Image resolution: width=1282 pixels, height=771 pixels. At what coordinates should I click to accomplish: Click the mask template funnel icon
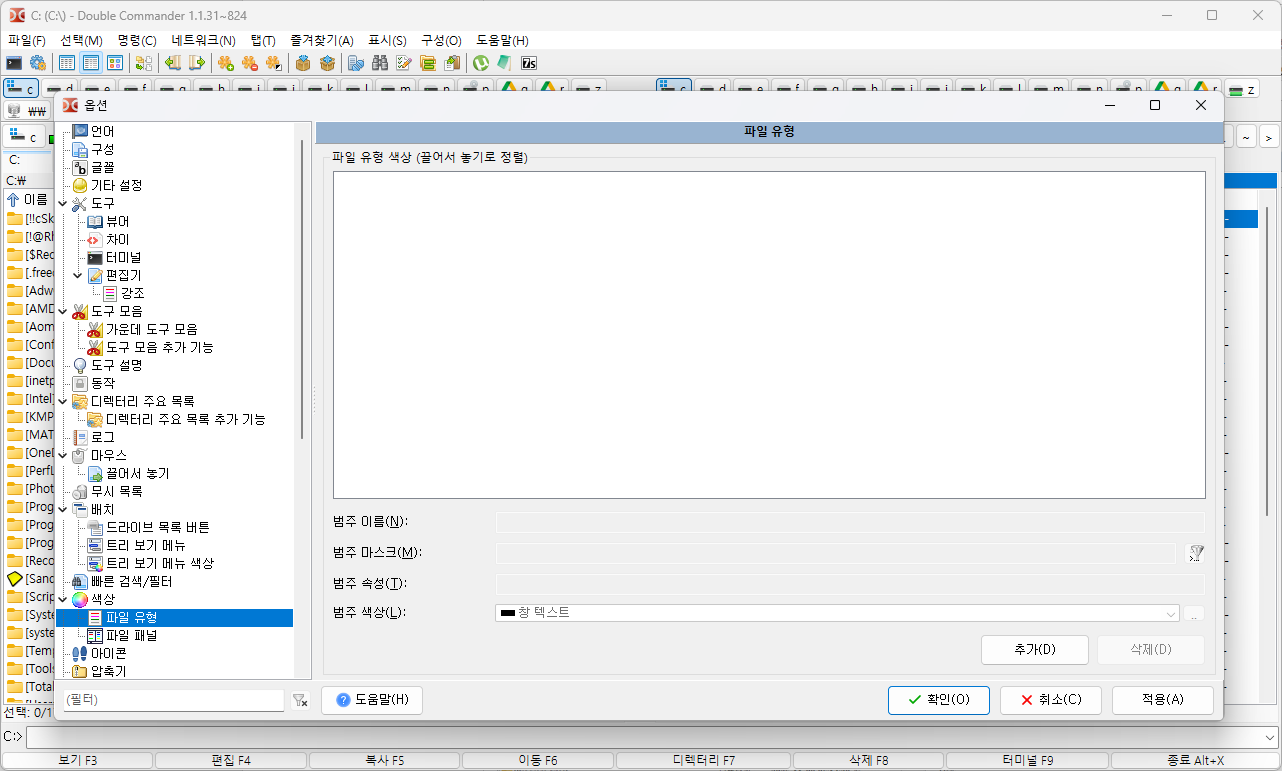click(x=1195, y=553)
